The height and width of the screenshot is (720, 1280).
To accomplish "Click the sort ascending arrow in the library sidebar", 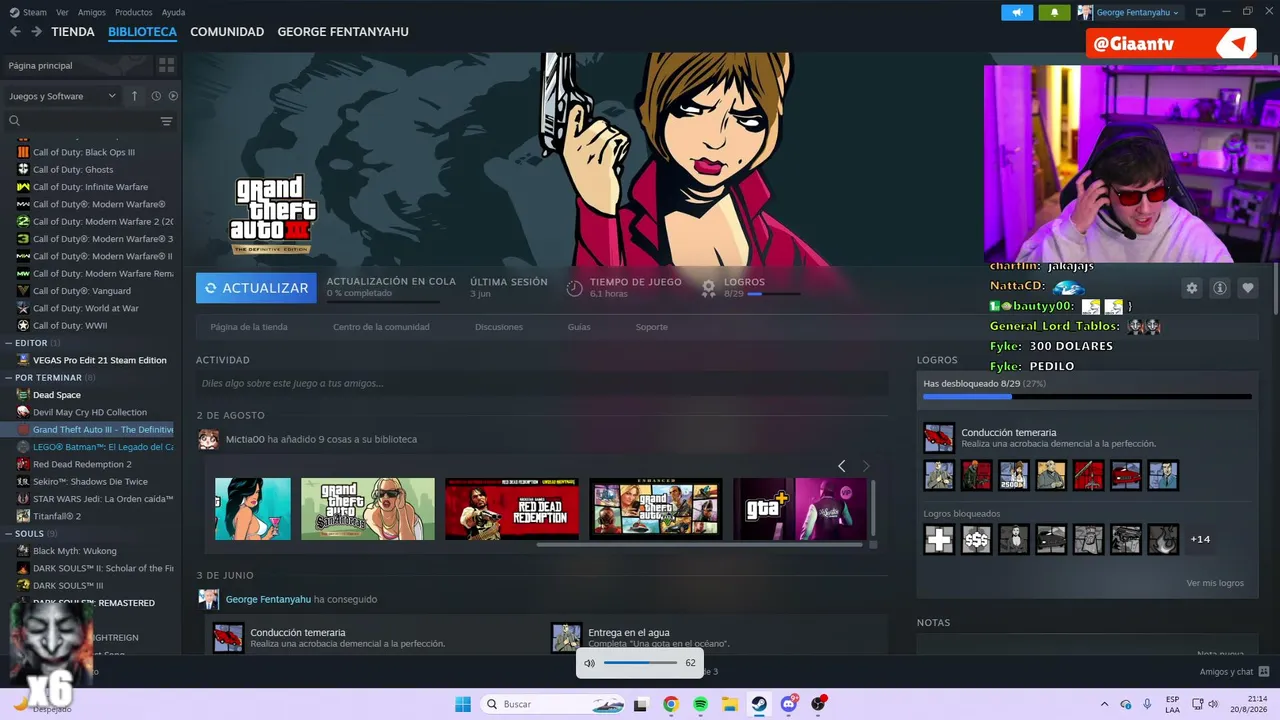I will coord(135,96).
